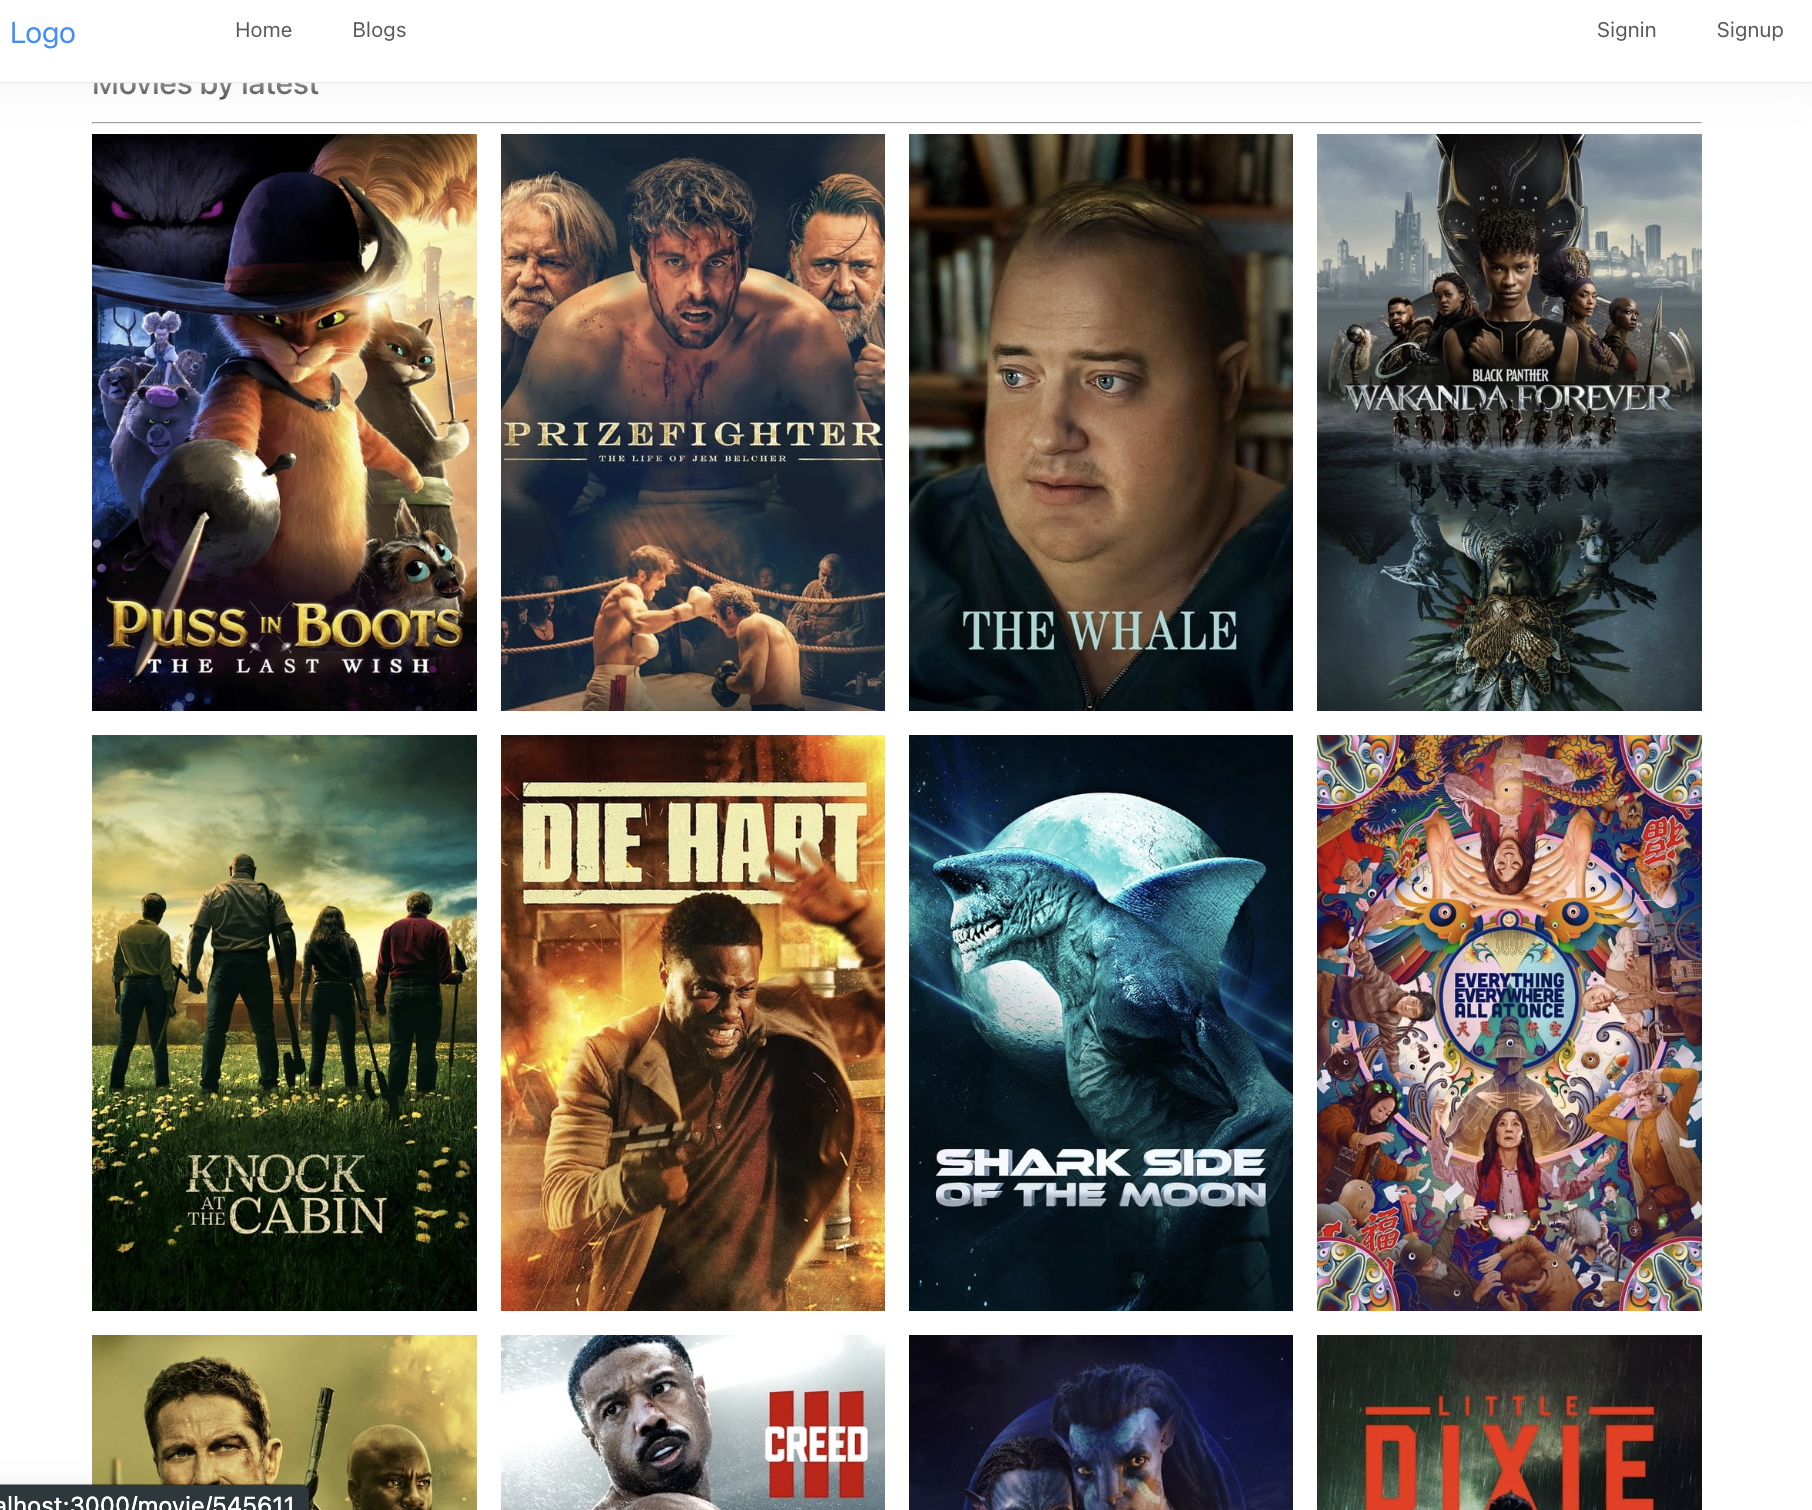
Task: Open the Wakanda Forever poster
Action: tap(1509, 422)
